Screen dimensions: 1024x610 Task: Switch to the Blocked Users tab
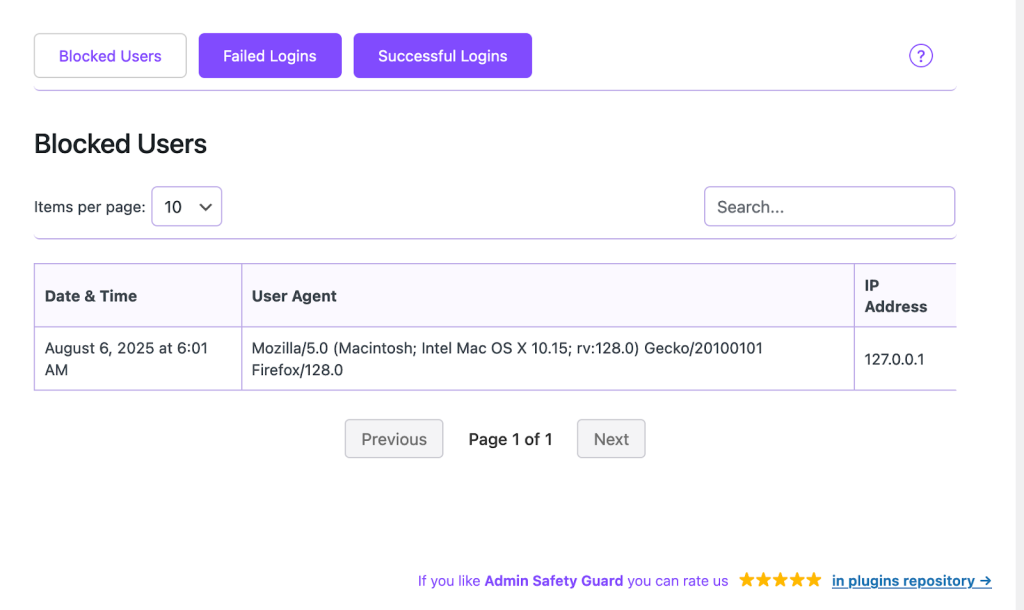coord(110,56)
